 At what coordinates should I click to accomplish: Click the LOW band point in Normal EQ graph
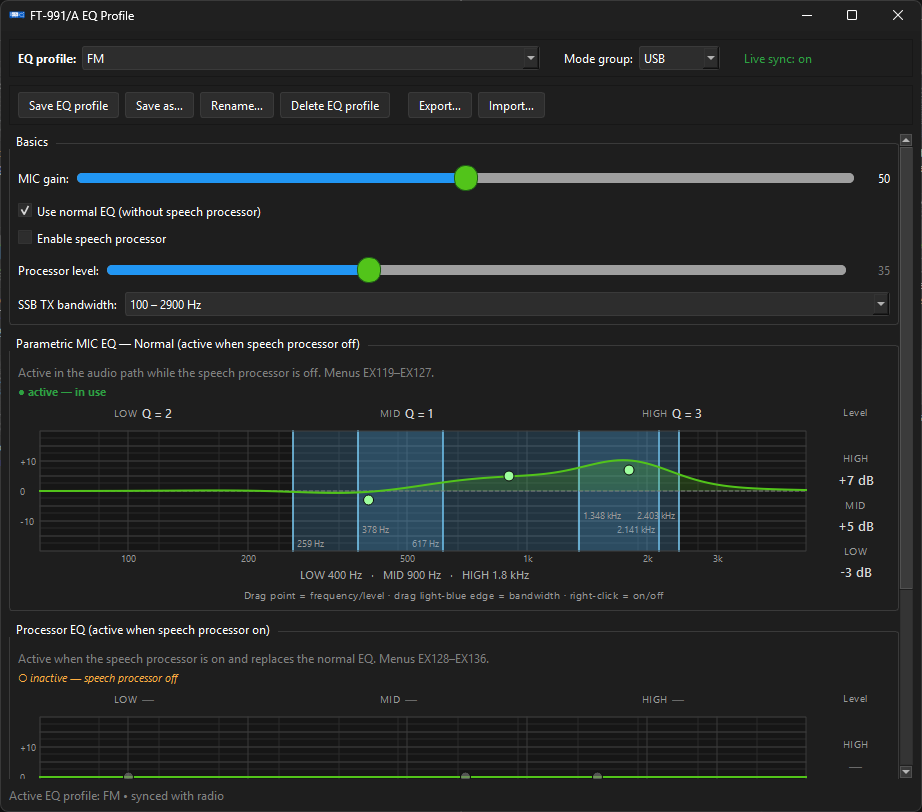369,500
